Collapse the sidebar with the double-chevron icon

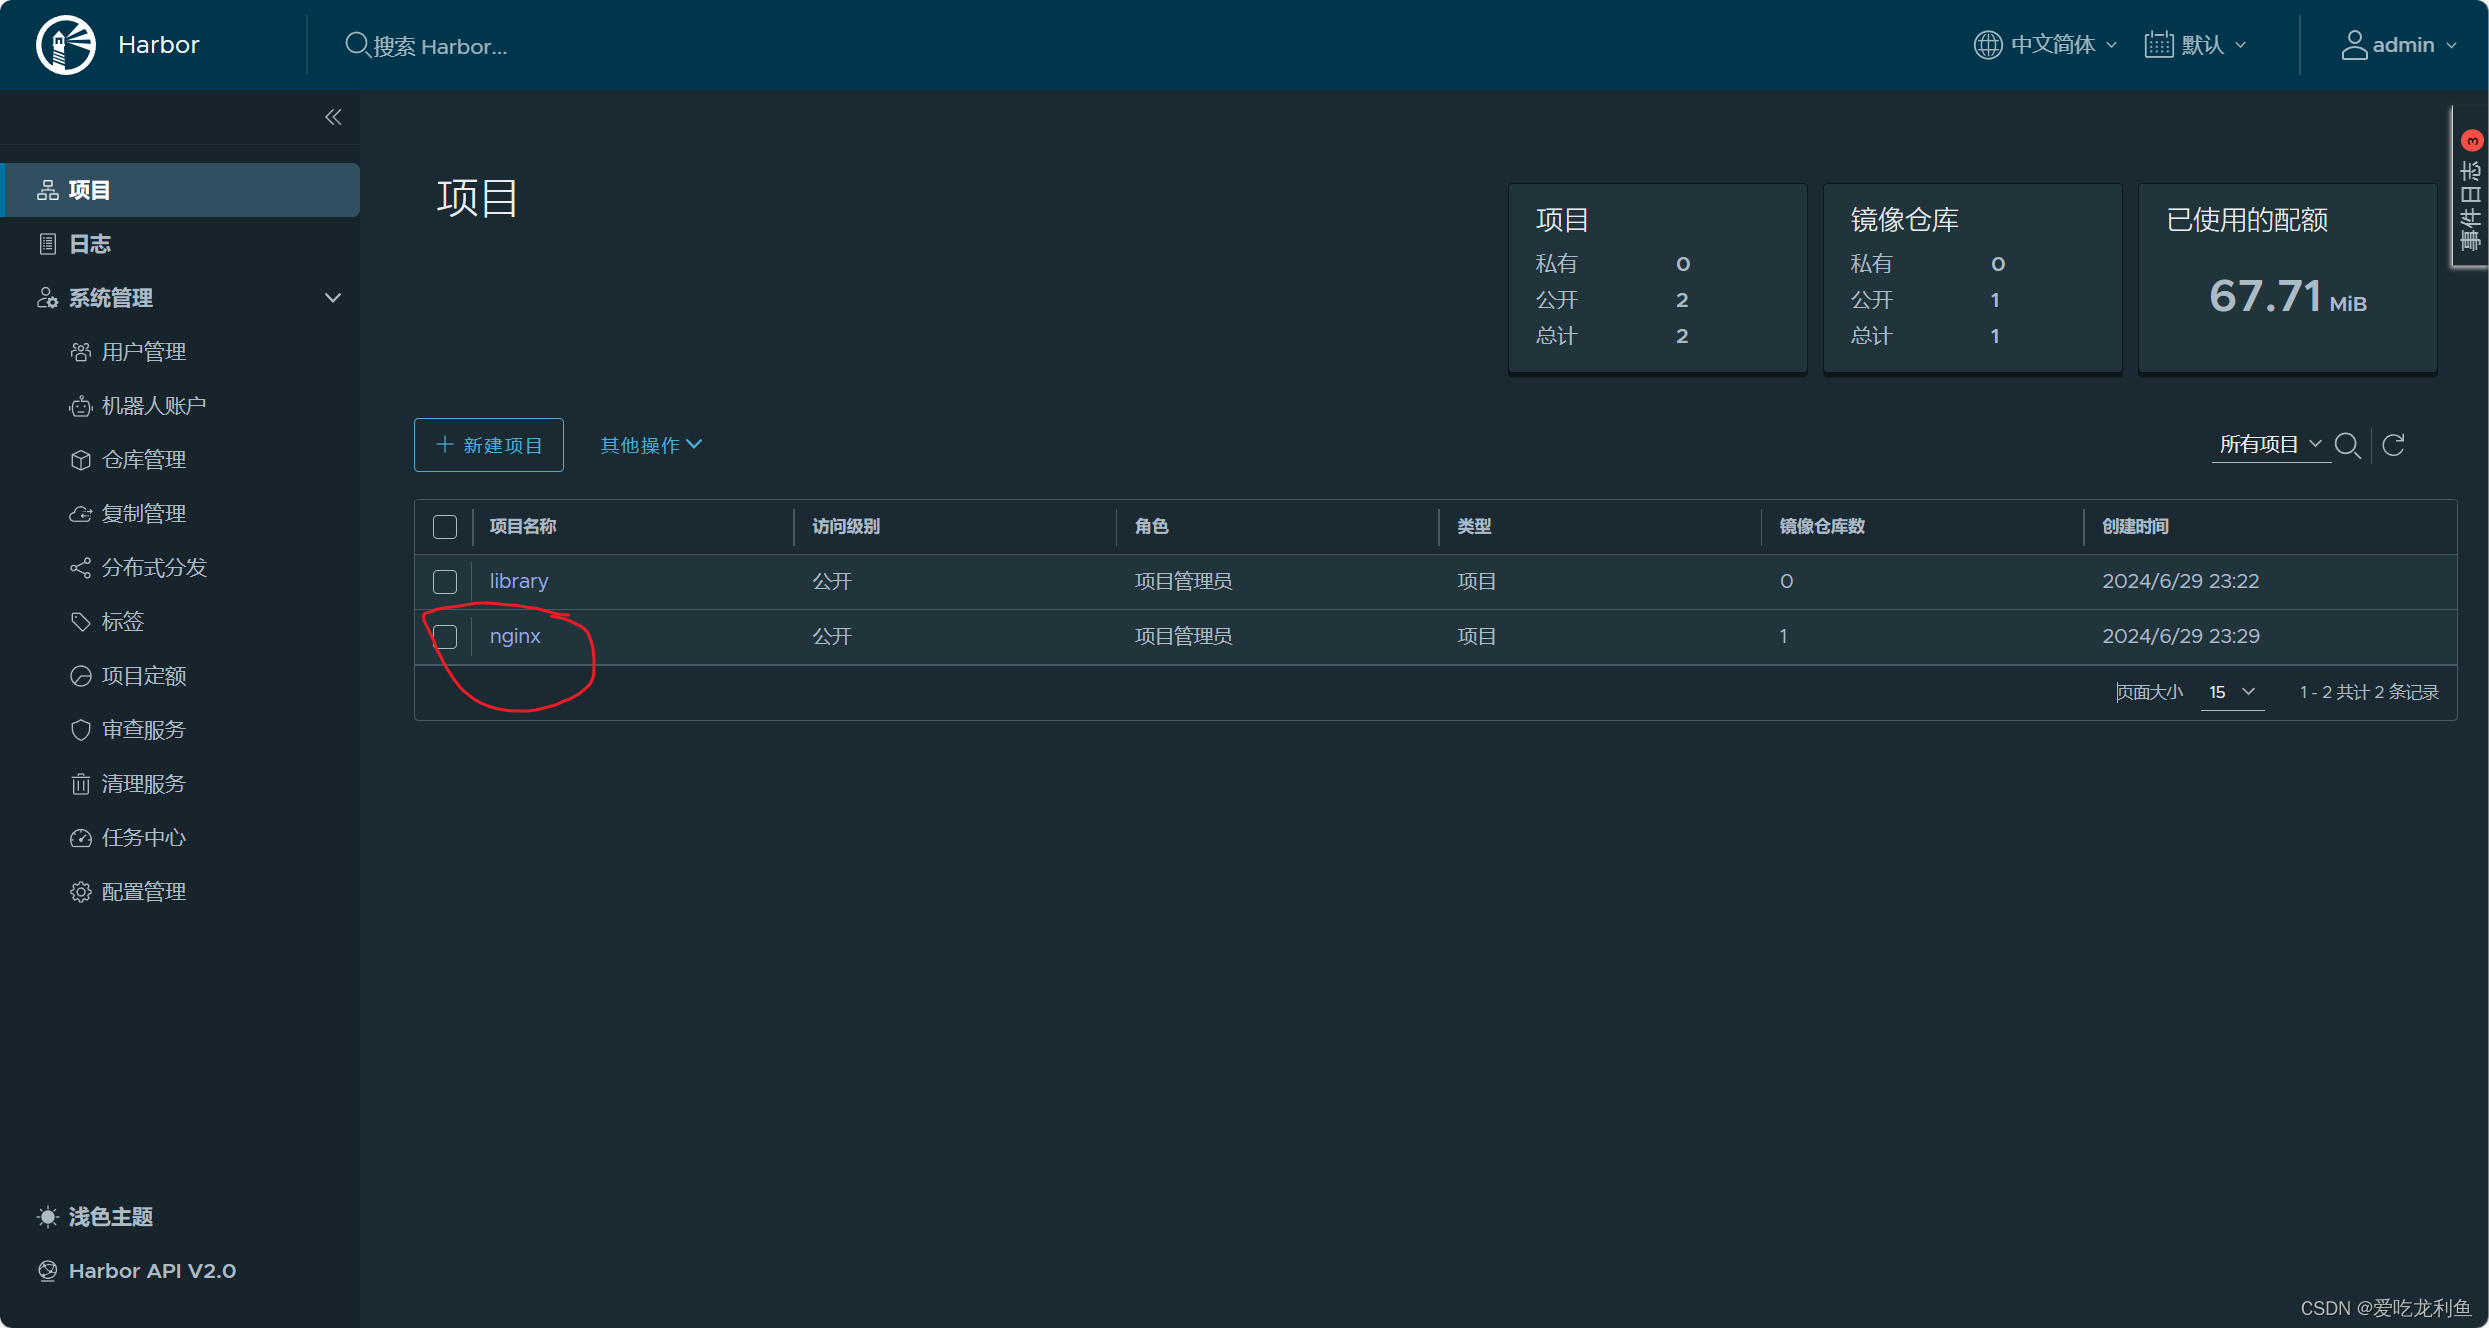(333, 117)
